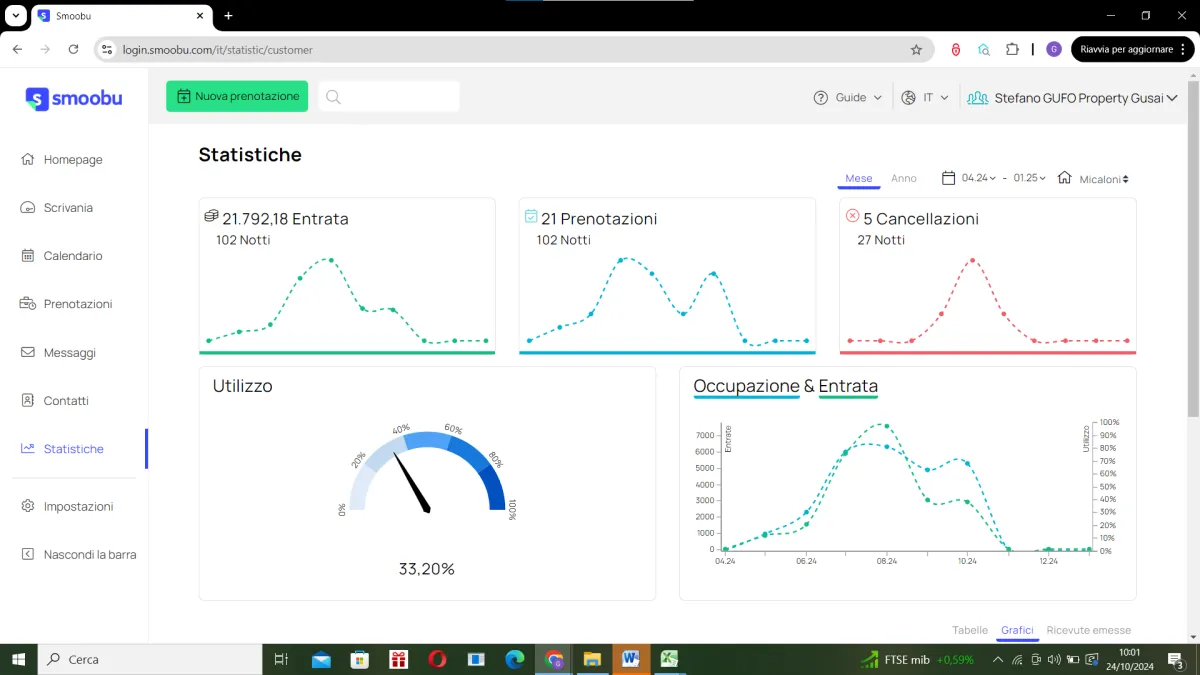Switch to the Mese view tab
This screenshot has width=1200, height=675.
pyautogui.click(x=859, y=179)
